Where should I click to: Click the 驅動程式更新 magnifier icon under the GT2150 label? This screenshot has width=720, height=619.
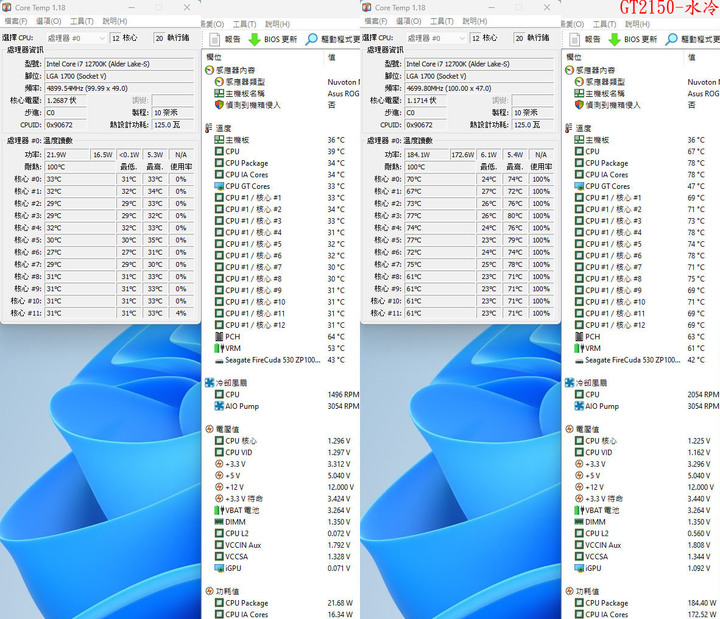[x=672, y=39]
